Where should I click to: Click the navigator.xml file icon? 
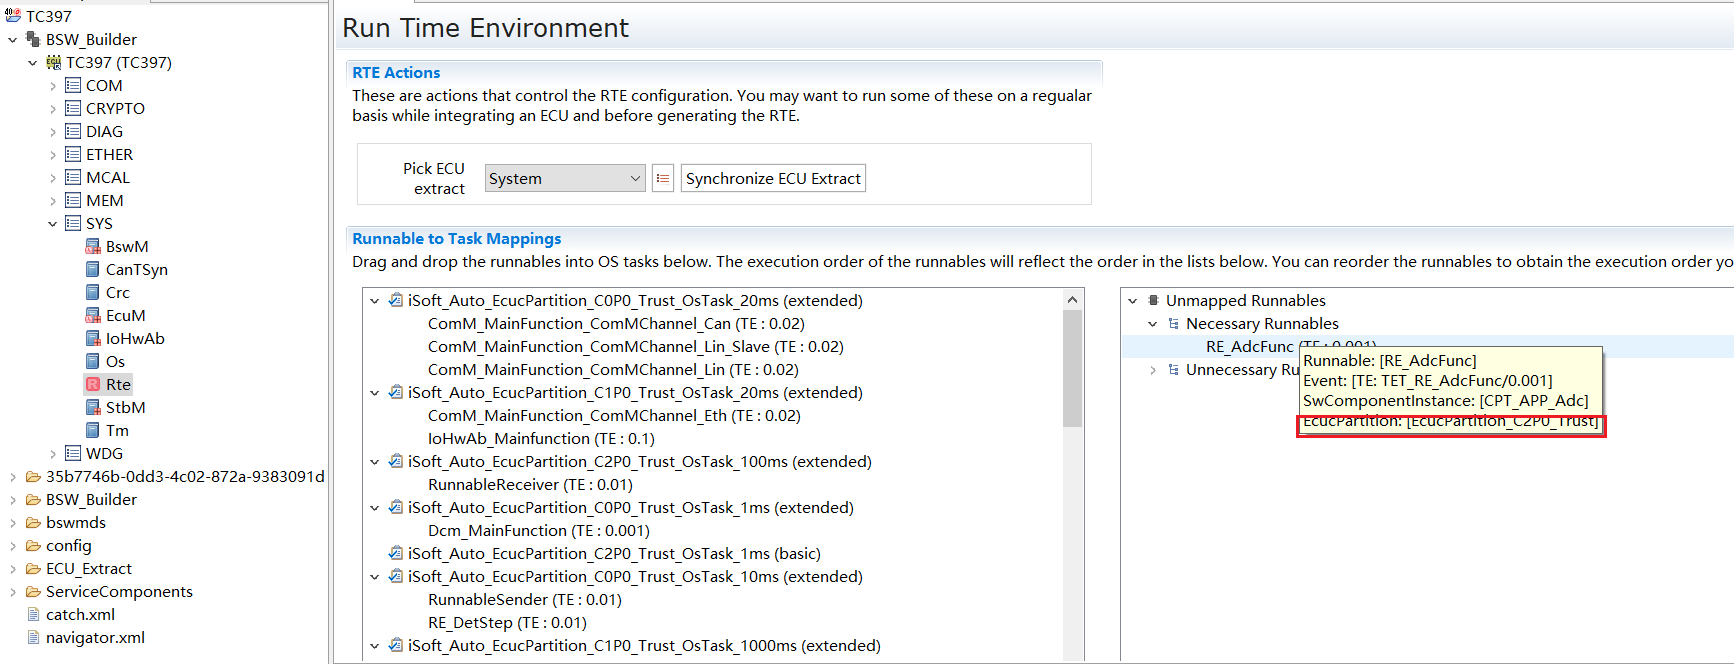point(33,638)
